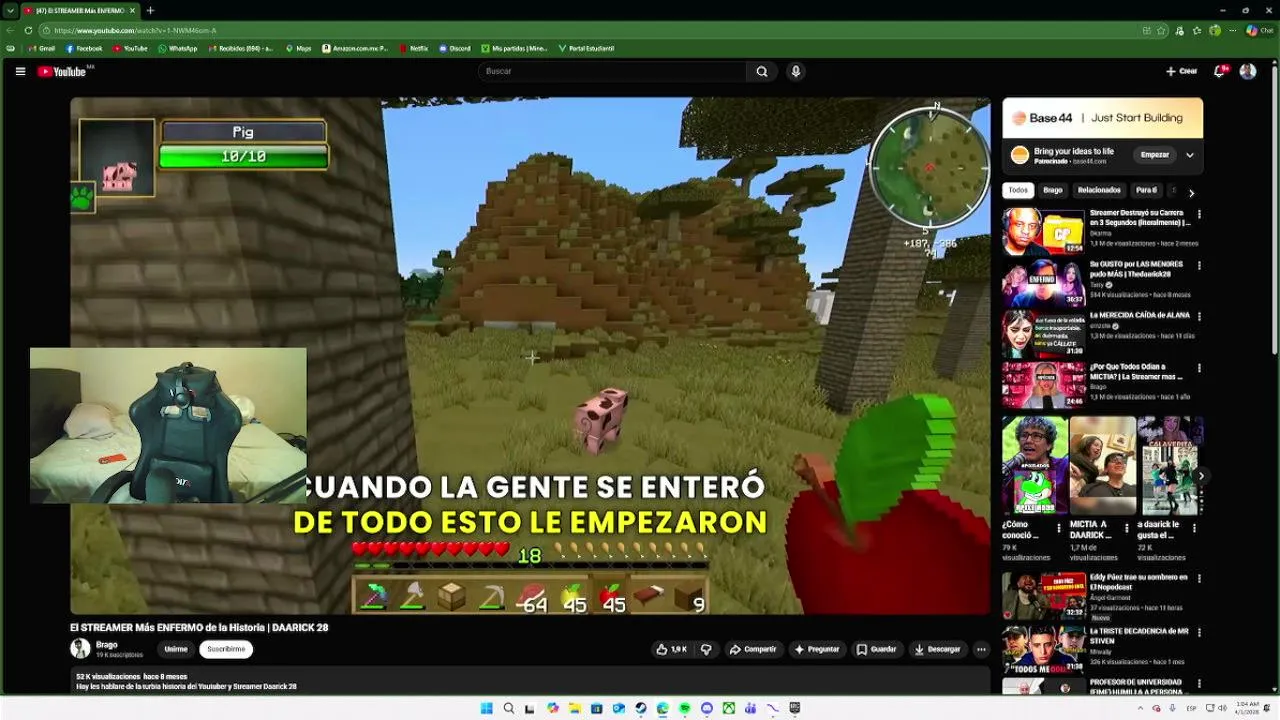The image size is (1280, 720).
Task: Open options for 'LA MERECIDA CAÍDA DE ALANA' video
Action: 1199,317
